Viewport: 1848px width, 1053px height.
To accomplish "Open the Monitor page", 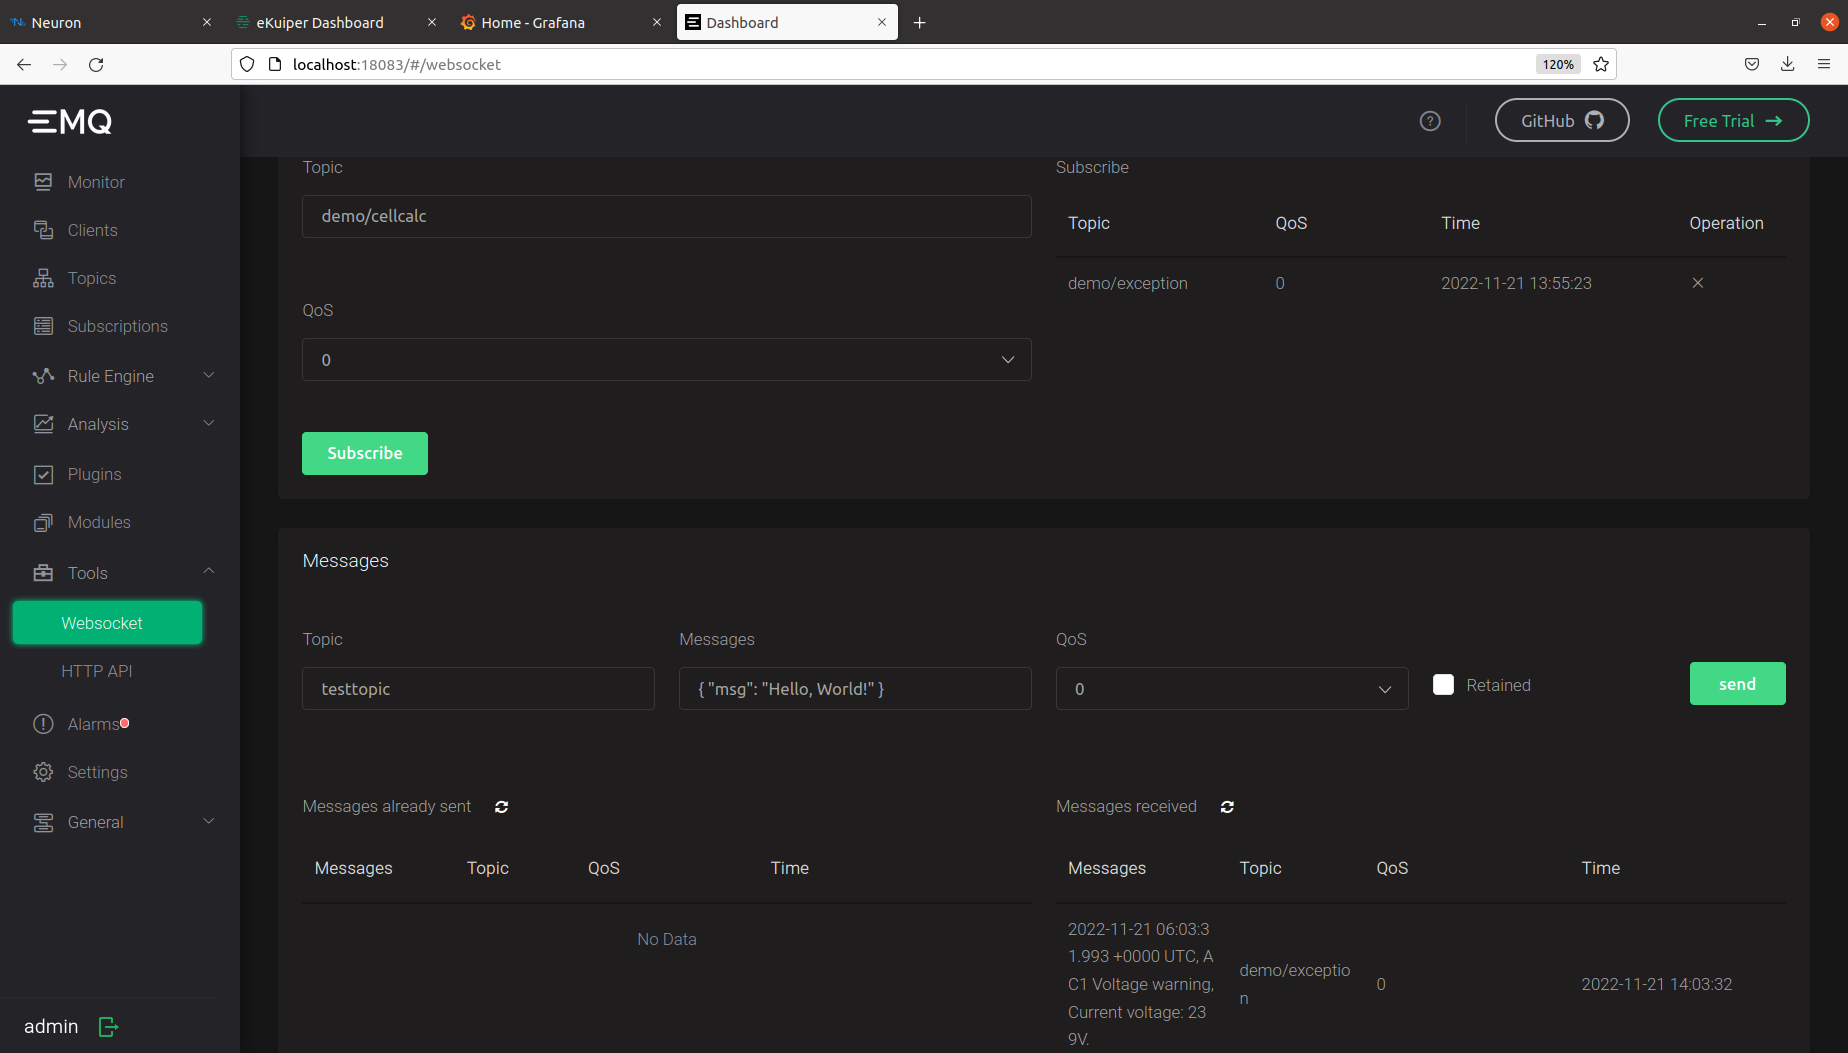I will point(96,182).
